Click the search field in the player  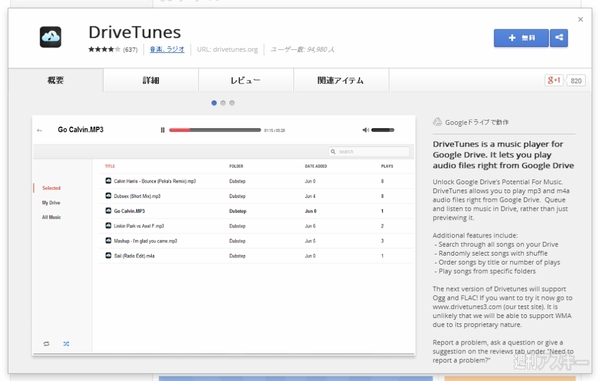[x=369, y=151]
